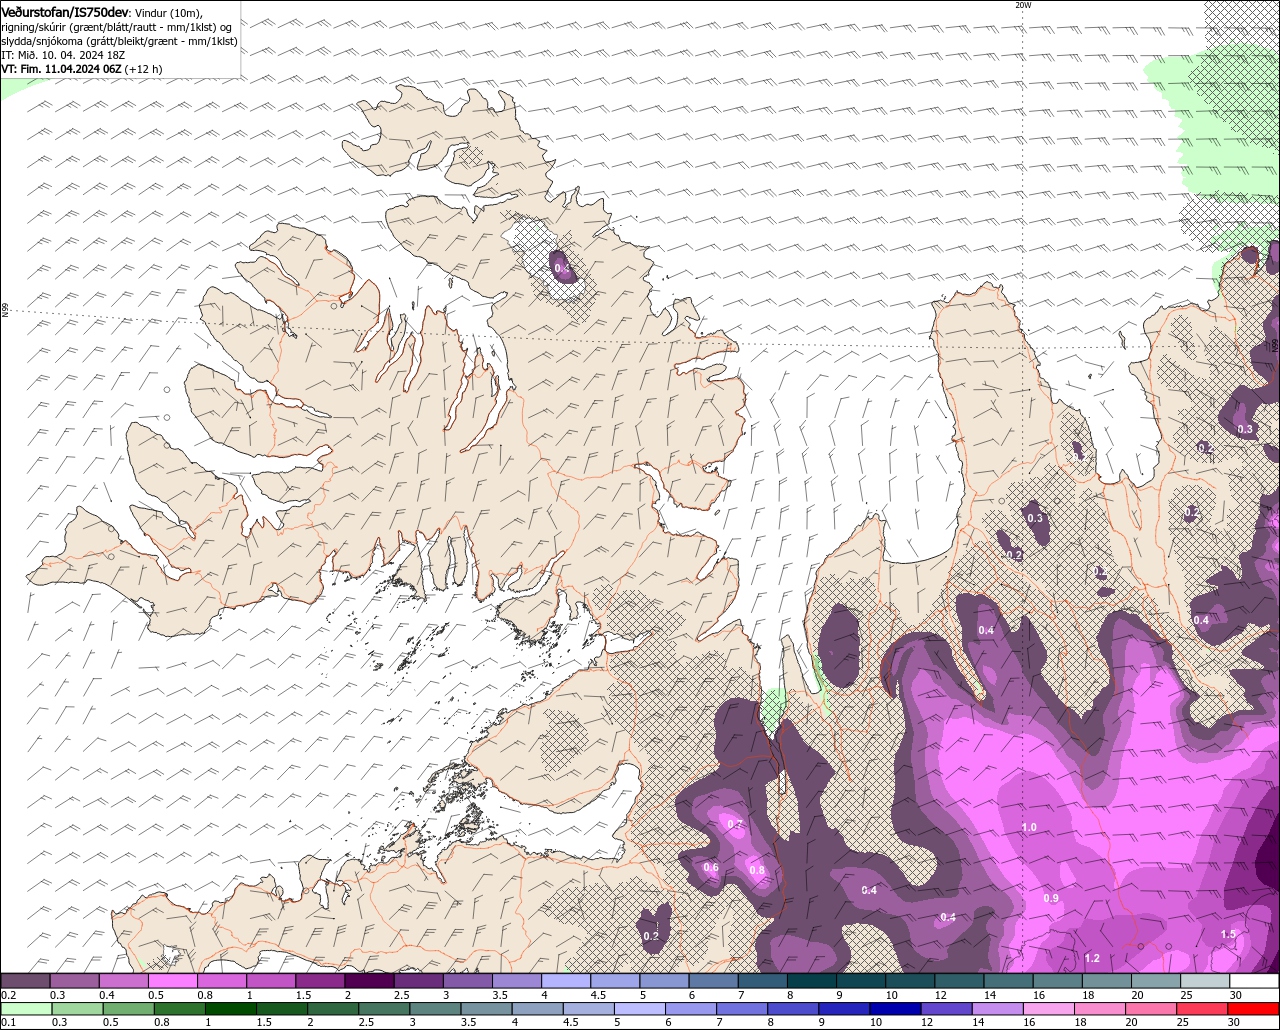Click the red-pink swatch labeled 25 in lower legend
The image size is (1280, 1030).
pos(1203,1009)
